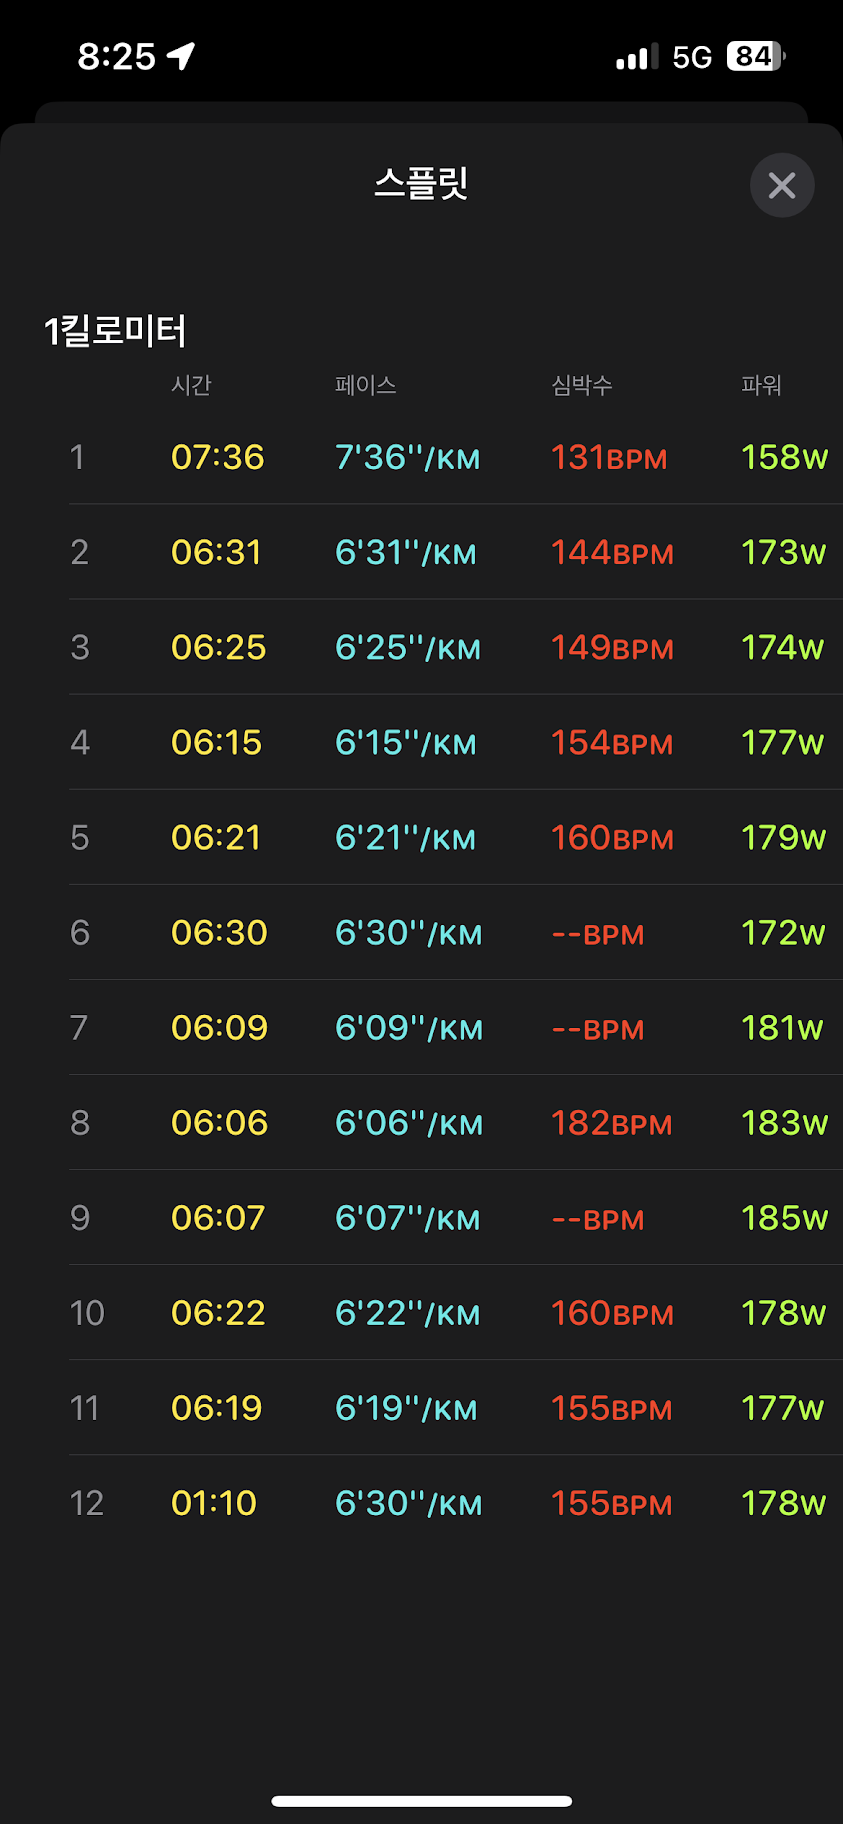The width and height of the screenshot is (843, 1824).
Task: Tap the 심박수 column header
Action: pyautogui.click(x=582, y=385)
